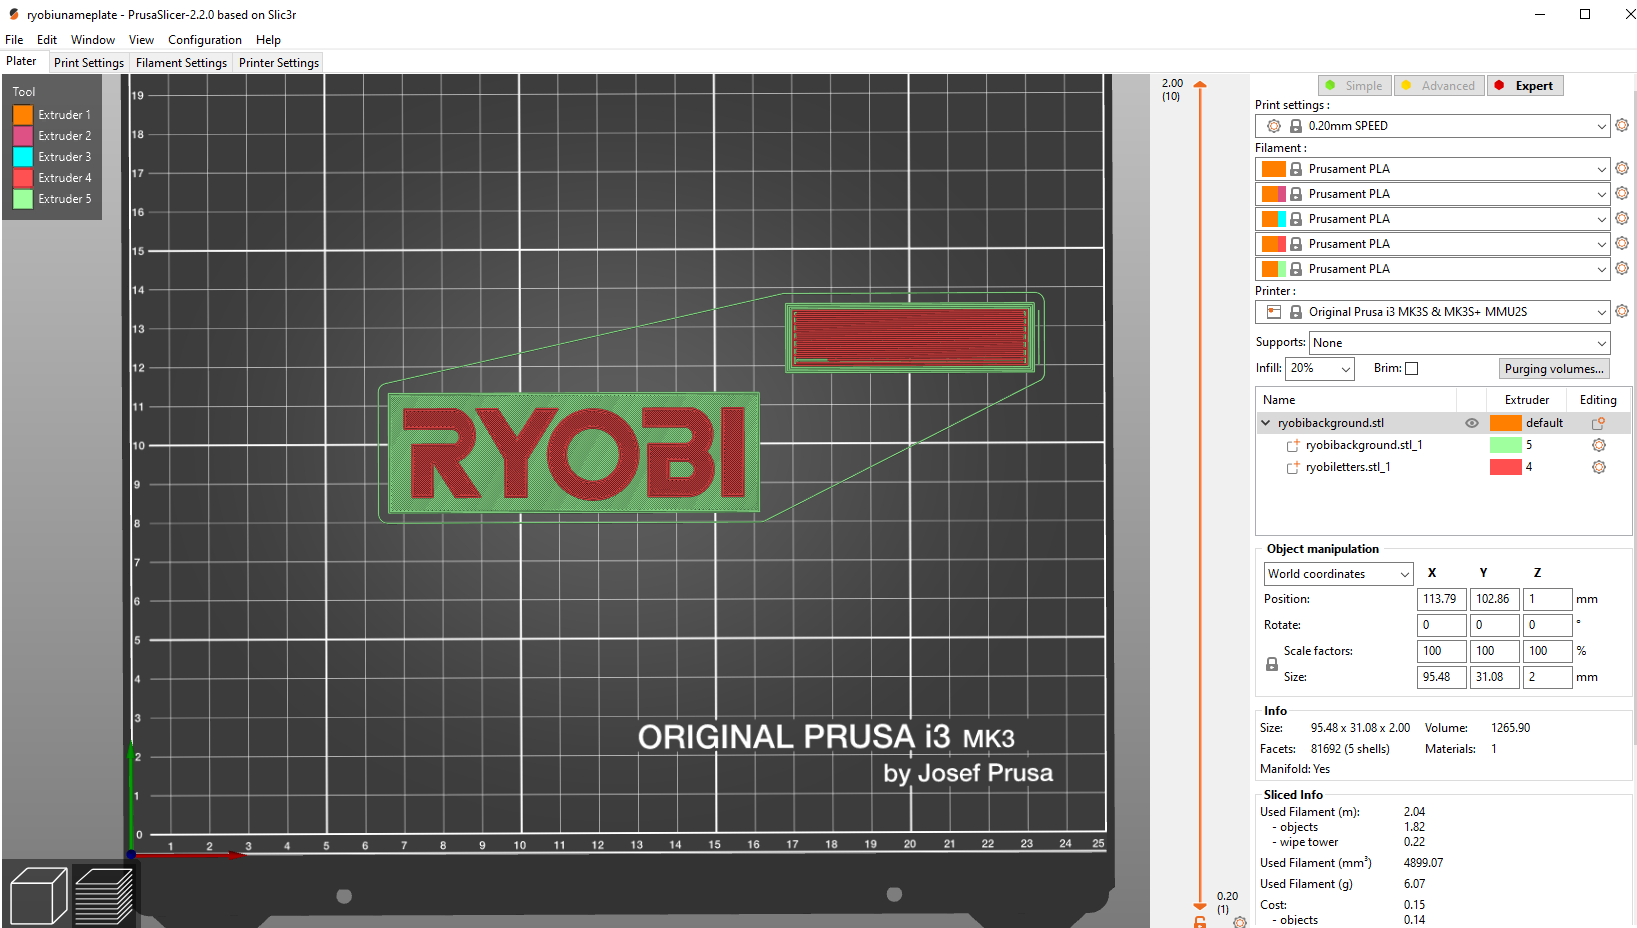Click the Name column header
The image size is (1637, 928).
[1355, 400]
